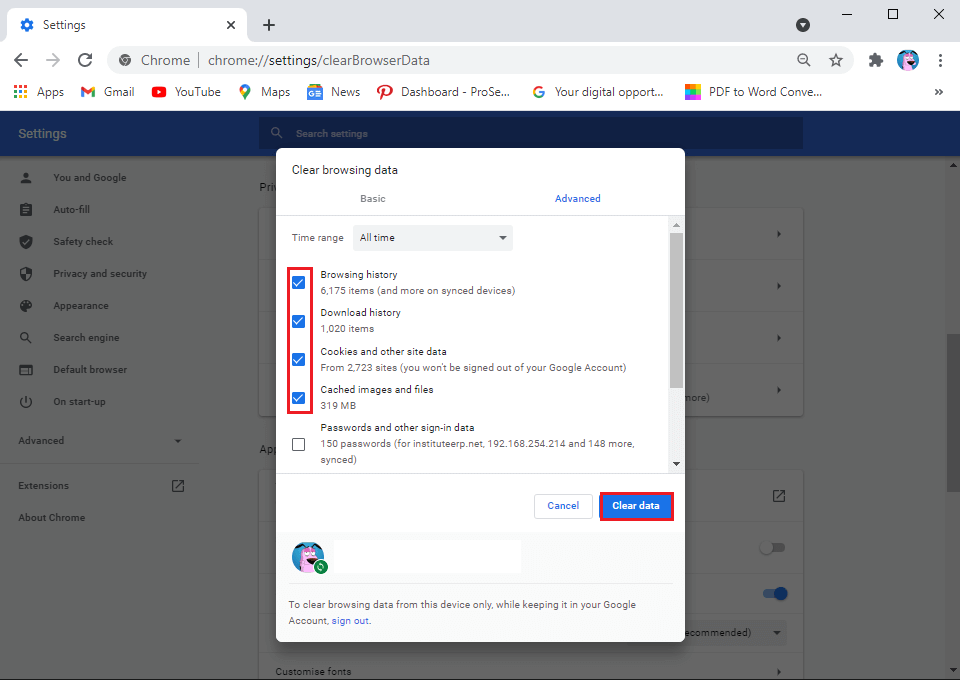Open Chrome three-dot menu

coord(940,60)
